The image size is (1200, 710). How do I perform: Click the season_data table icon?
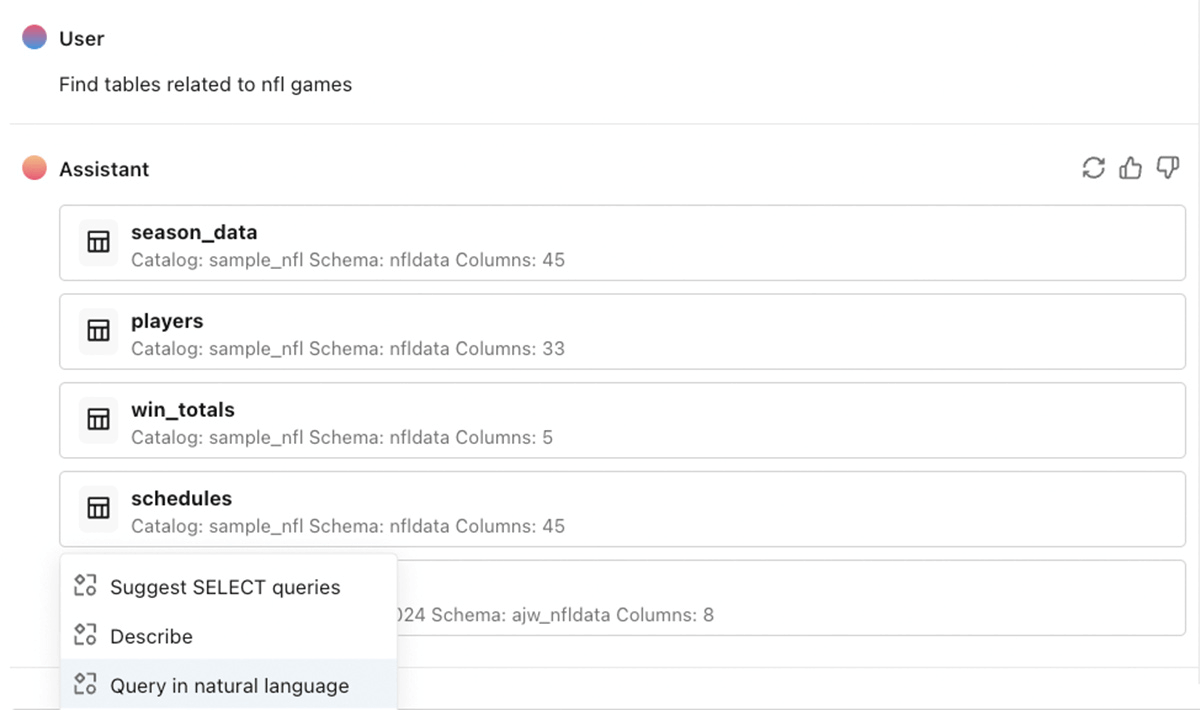pos(98,242)
